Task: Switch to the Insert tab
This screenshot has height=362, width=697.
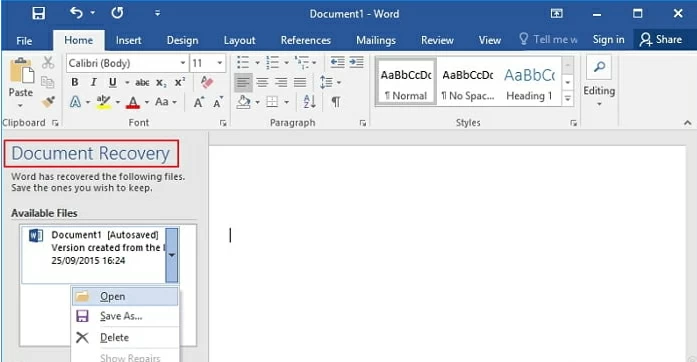Action: click(128, 40)
